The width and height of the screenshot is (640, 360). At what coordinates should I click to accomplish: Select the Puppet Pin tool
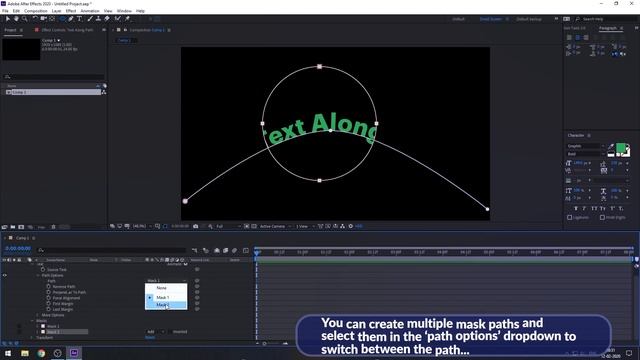click(x=127, y=19)
